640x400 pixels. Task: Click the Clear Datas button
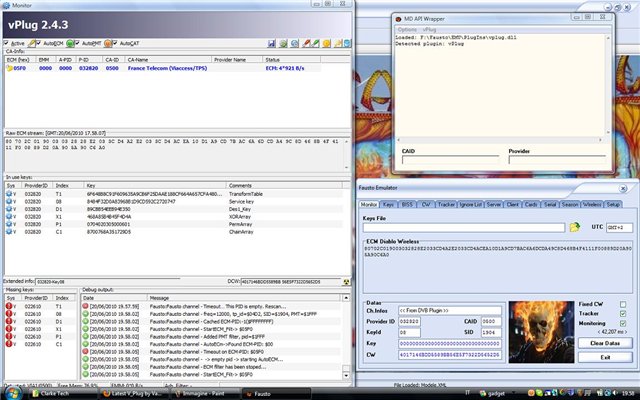(605, 343)
